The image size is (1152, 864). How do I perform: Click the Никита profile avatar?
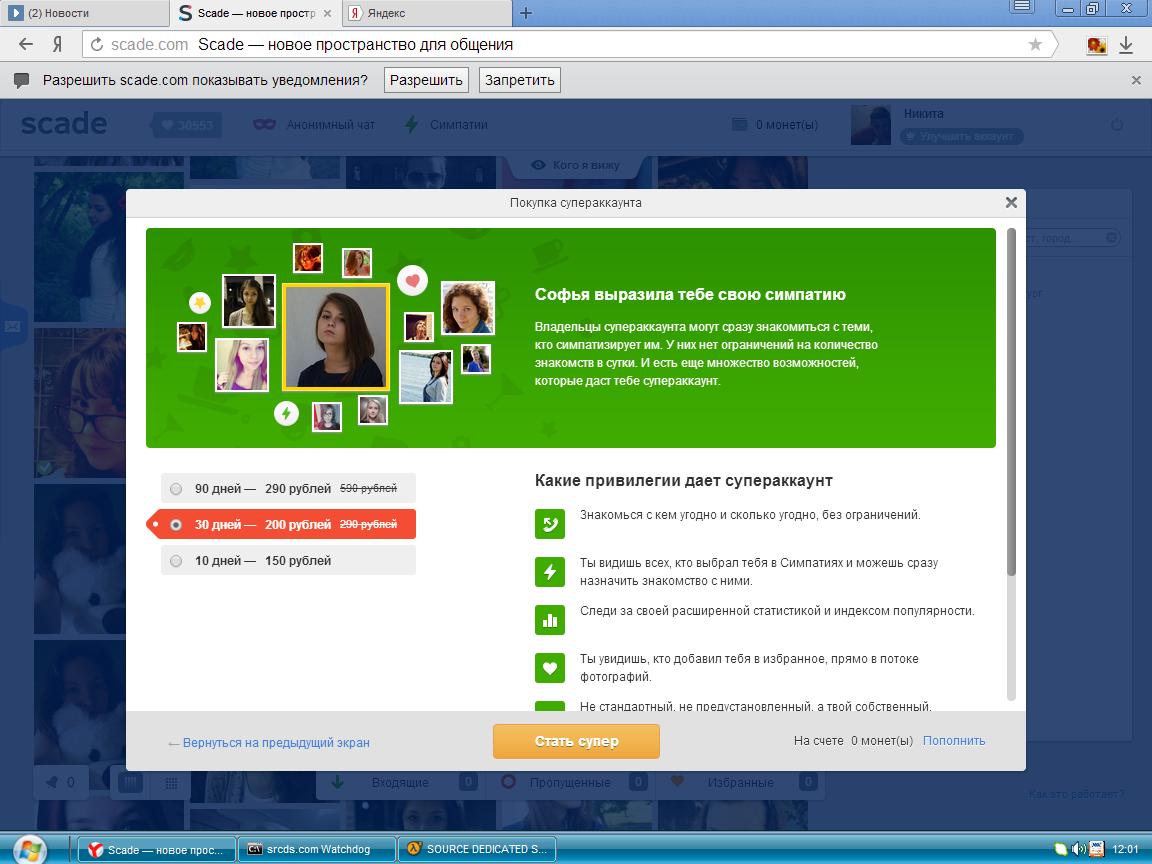tap(871, 125)
